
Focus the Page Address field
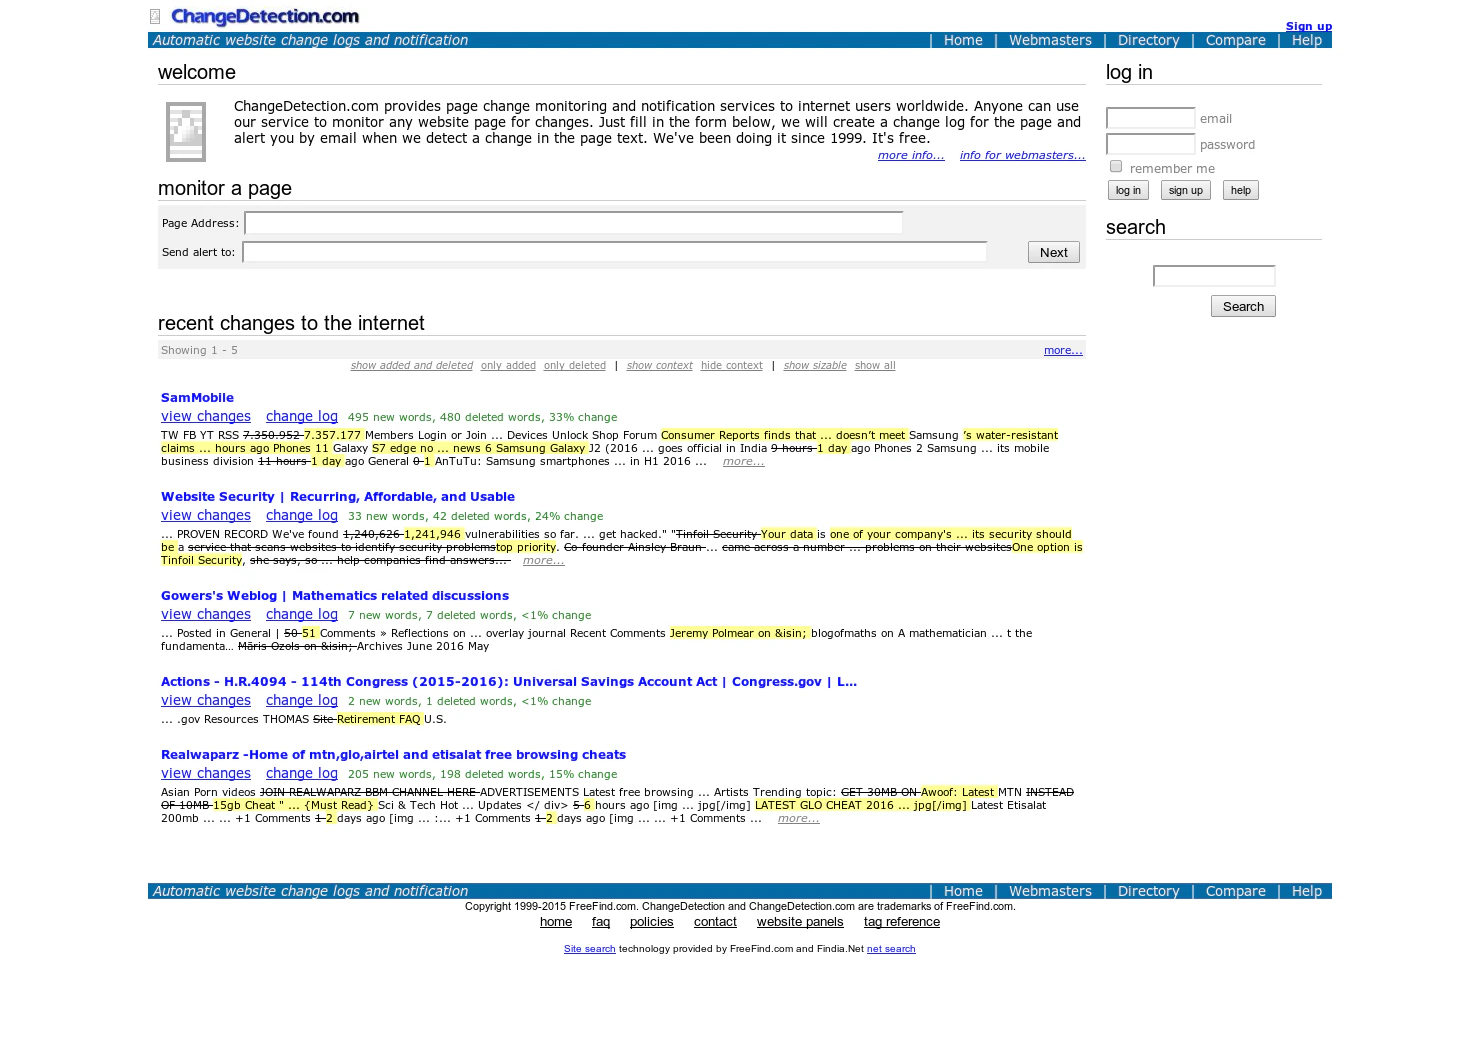574,223
